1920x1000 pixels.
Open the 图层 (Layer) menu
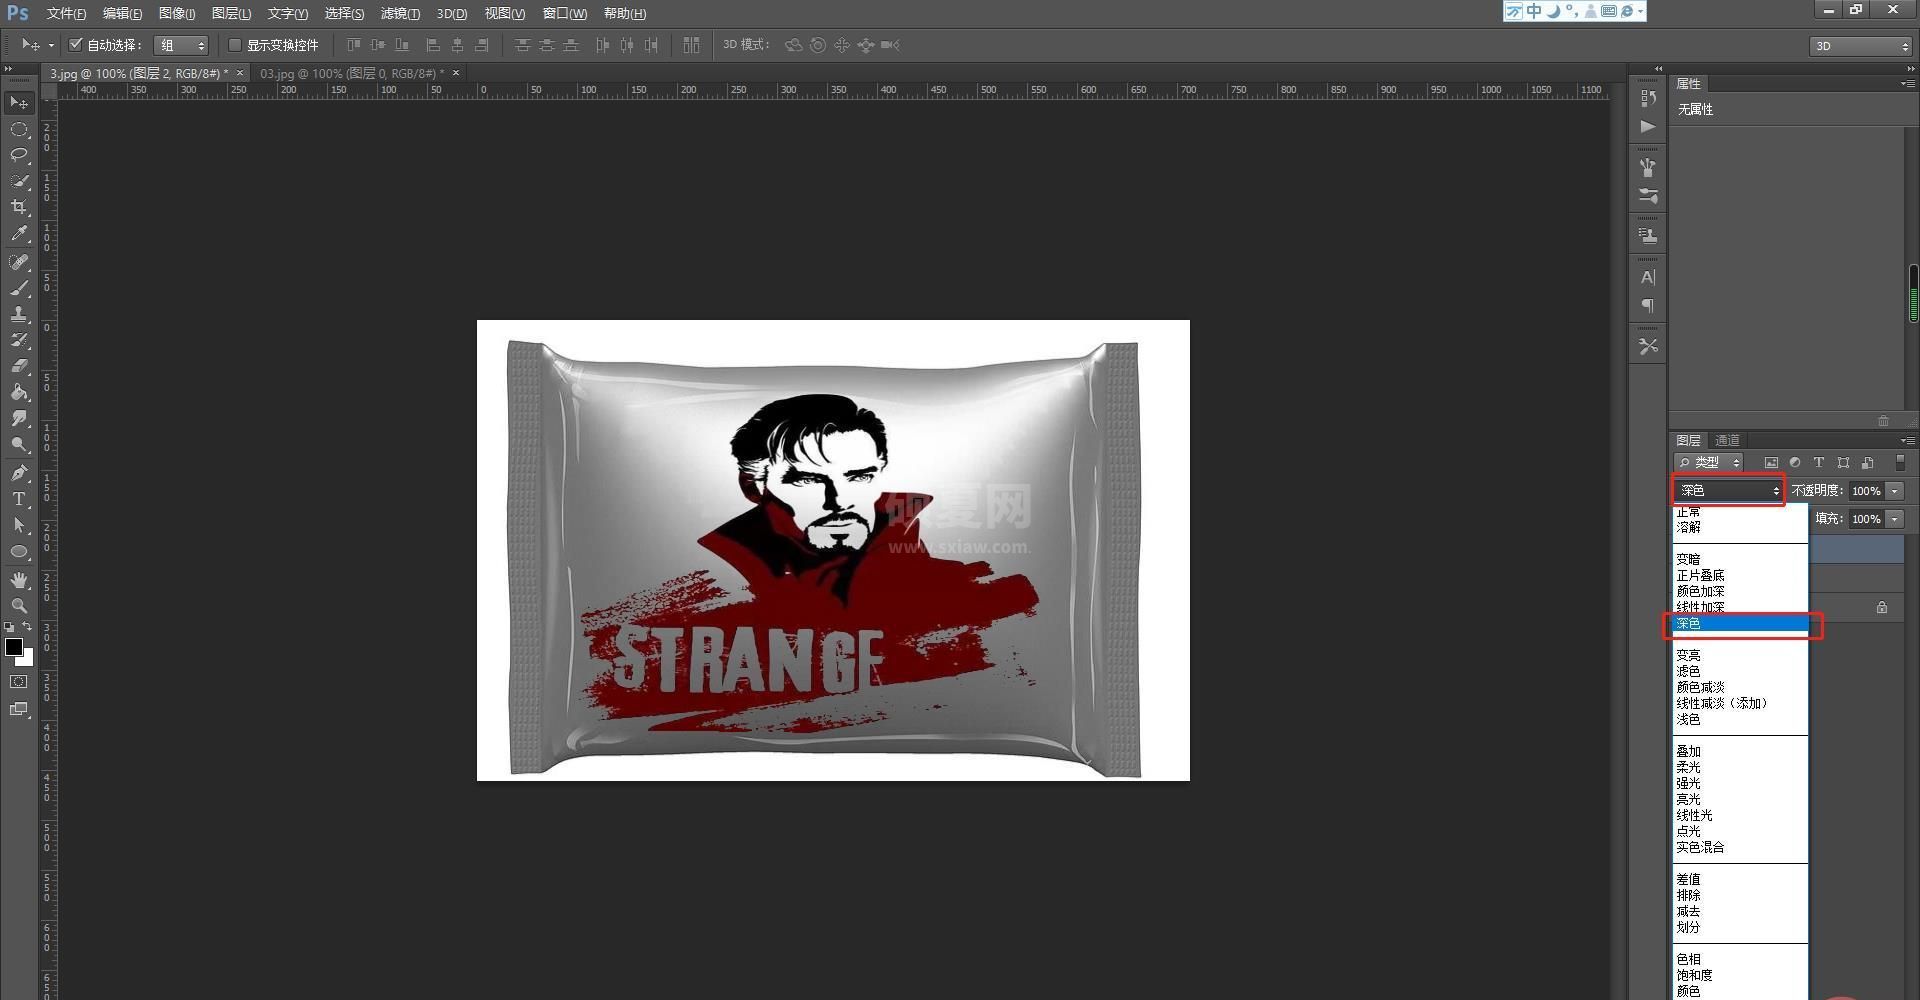(231, 13)
